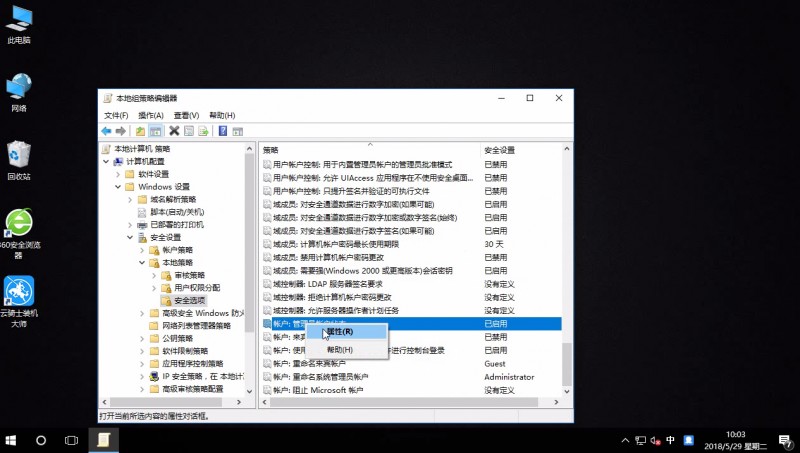Click the network tray icon
Screen dimensions: 800x453
[640, 440]
